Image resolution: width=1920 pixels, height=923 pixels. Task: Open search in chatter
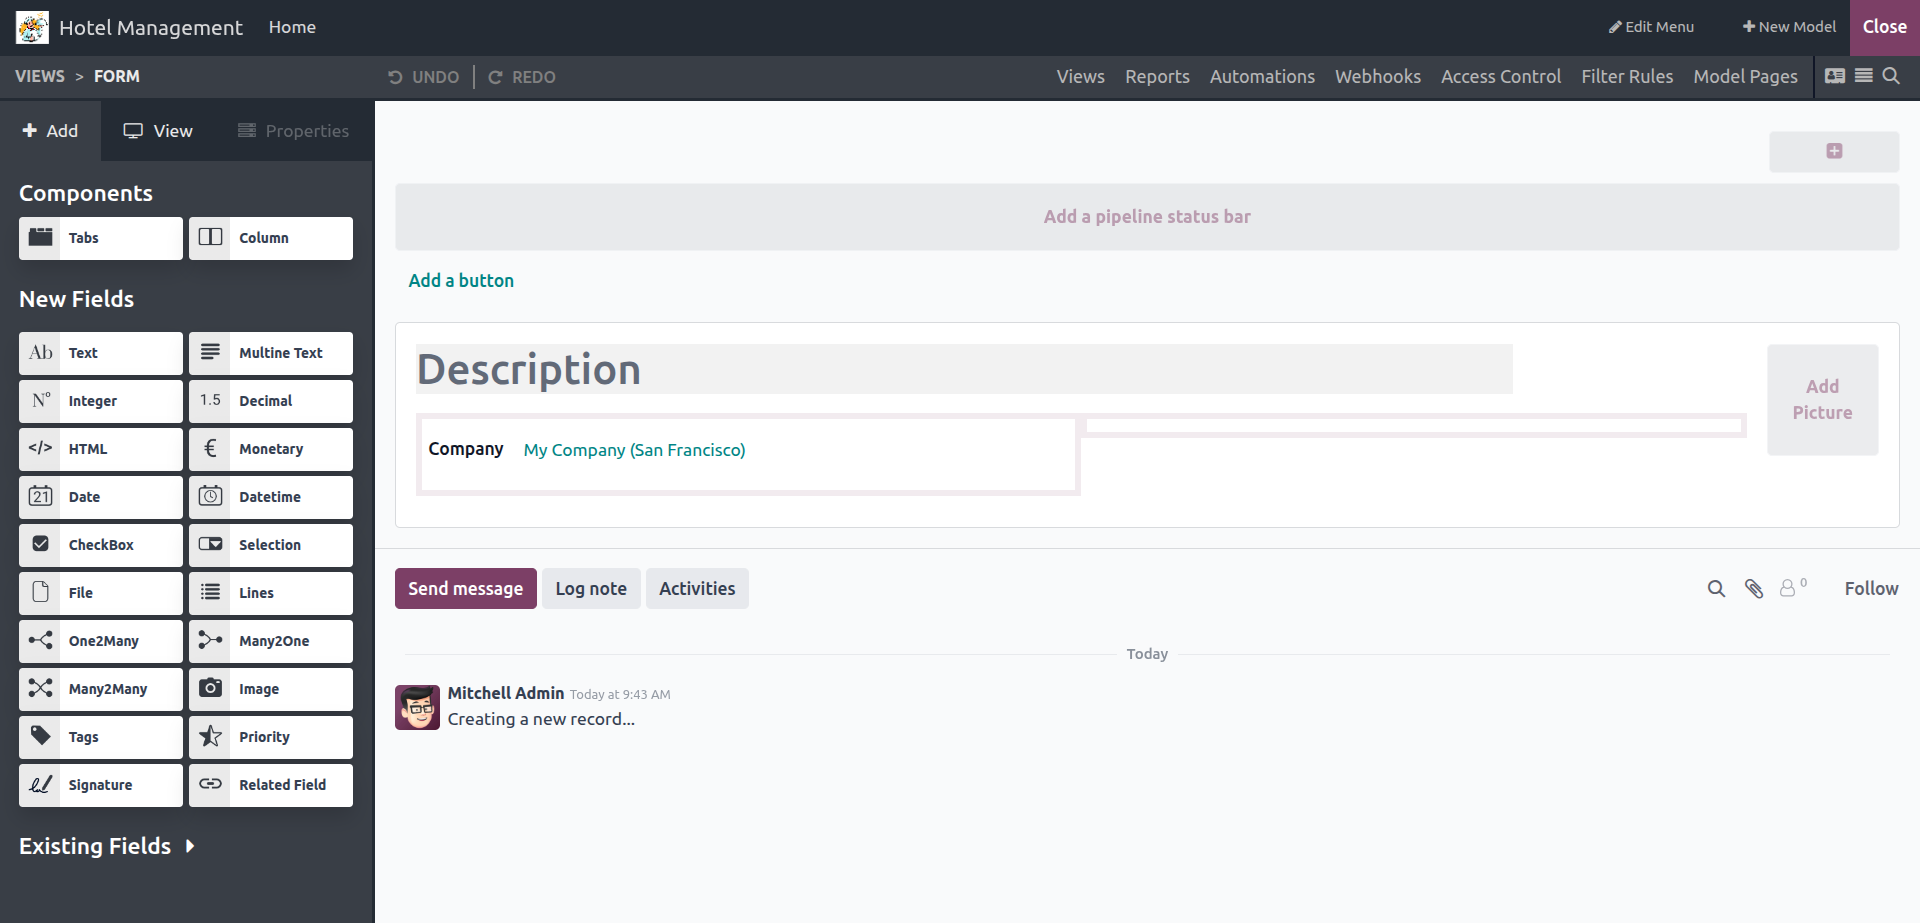tap(1716, 589)
